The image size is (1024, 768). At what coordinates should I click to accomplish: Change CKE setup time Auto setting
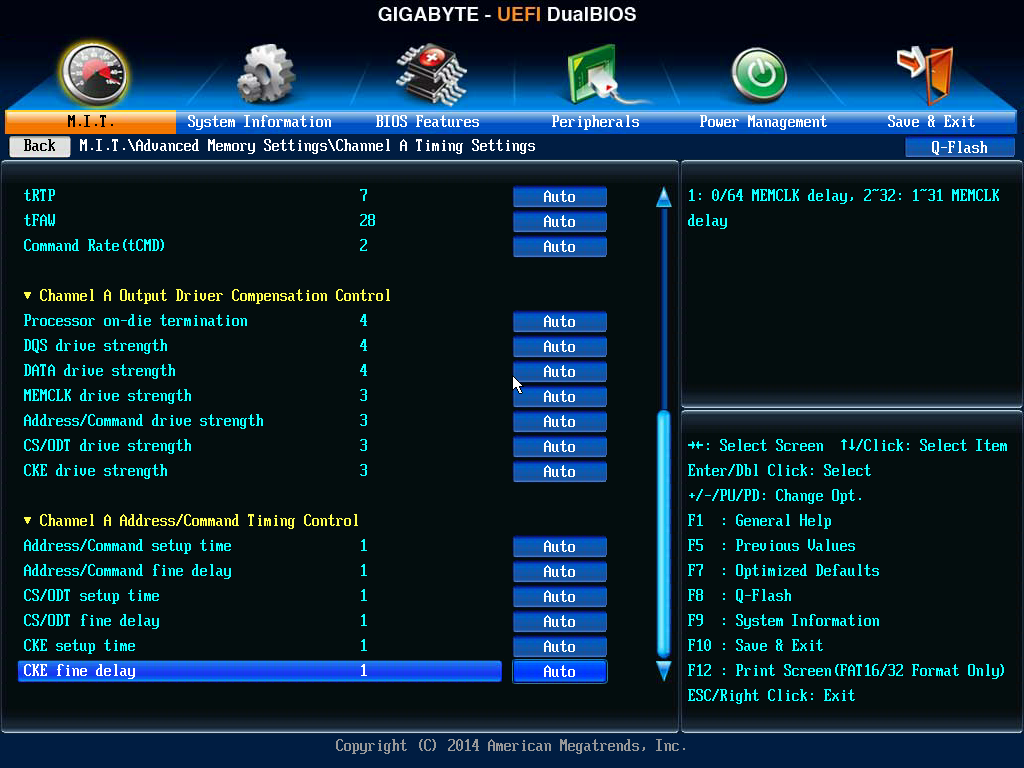(560, 647)
